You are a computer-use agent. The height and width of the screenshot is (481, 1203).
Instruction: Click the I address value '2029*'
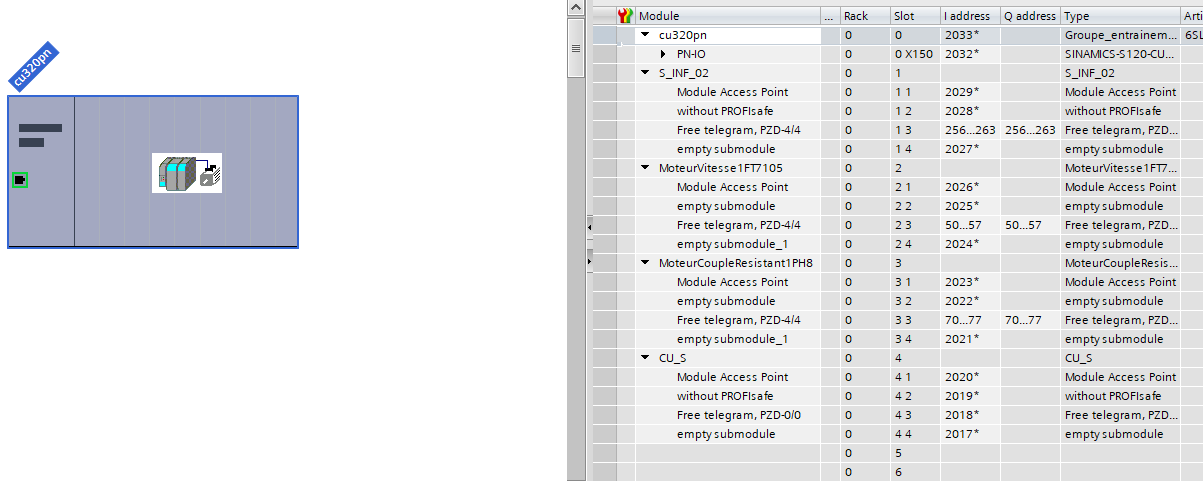(x=962, y=92)
